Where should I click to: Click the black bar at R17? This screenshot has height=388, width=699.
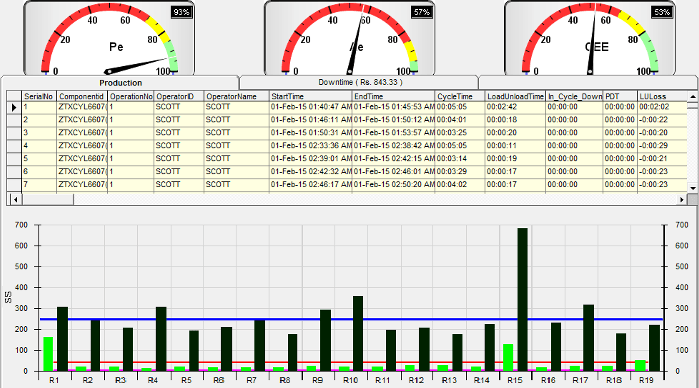click(x=588, y=338)
